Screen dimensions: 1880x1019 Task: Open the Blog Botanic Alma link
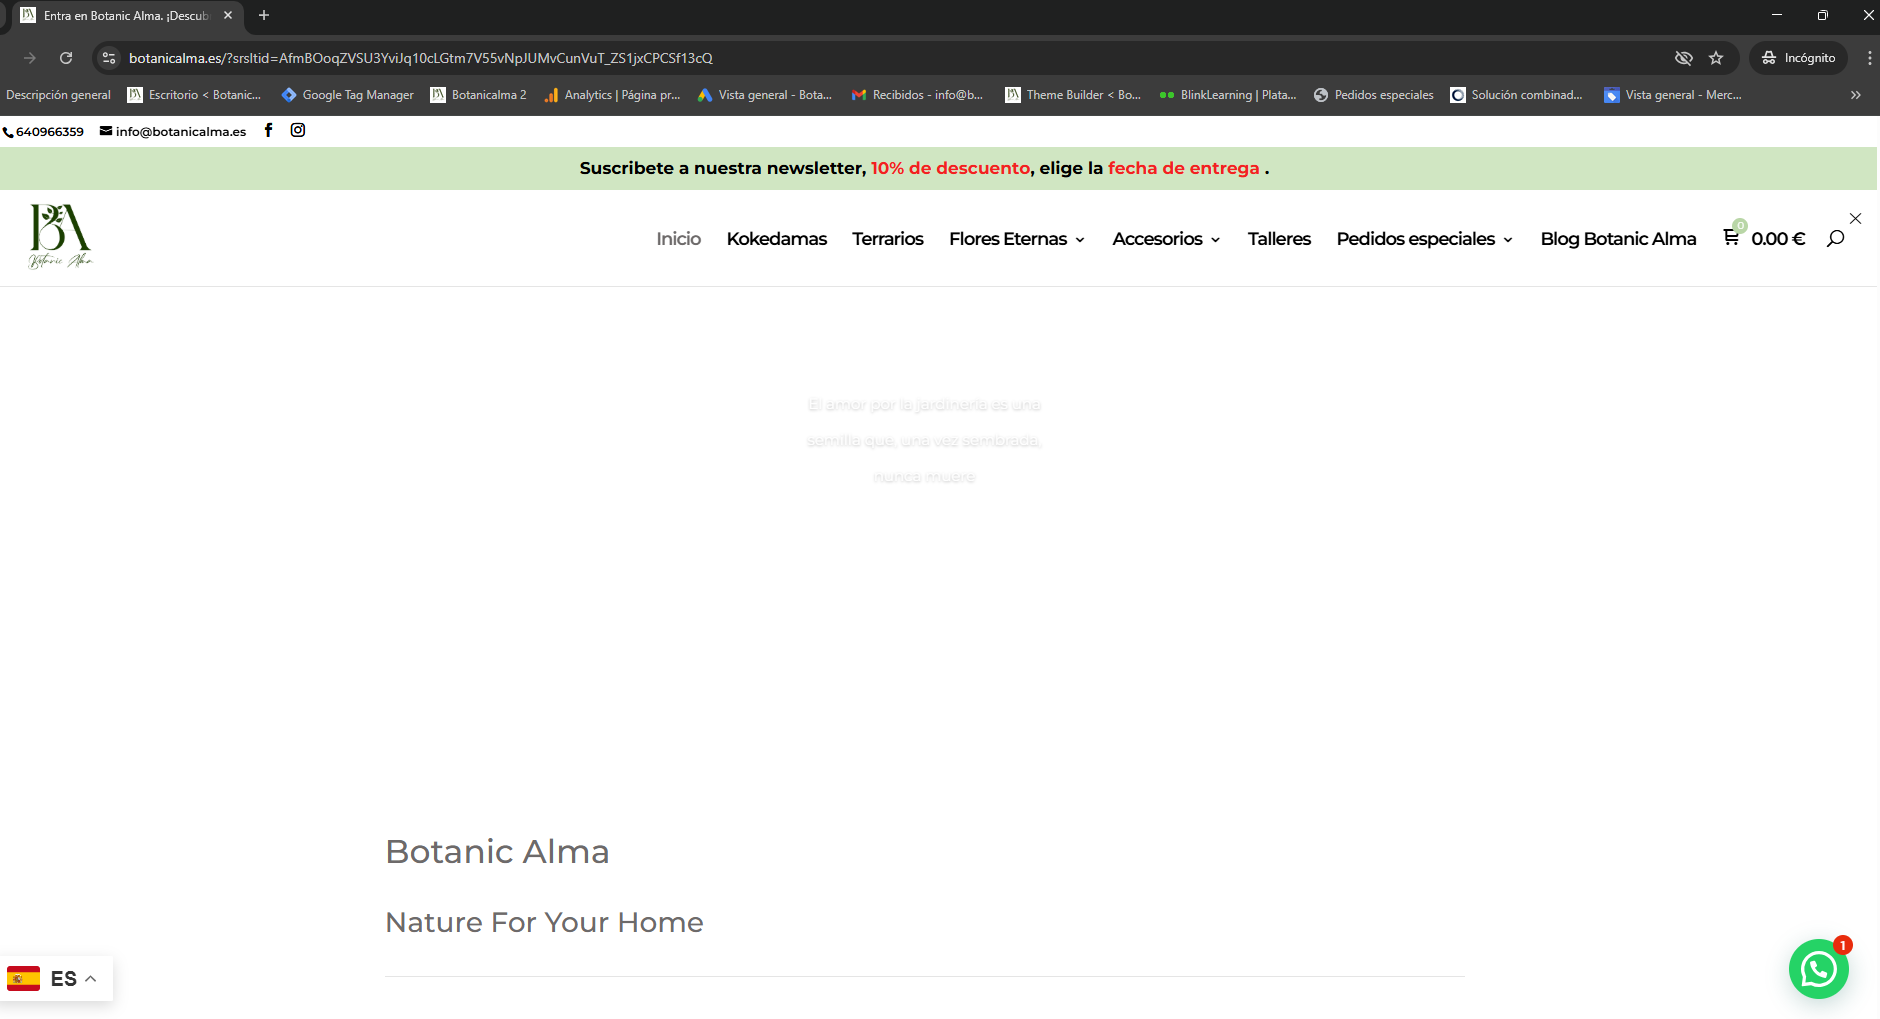pyautogui.click(x=1617, y=239)
